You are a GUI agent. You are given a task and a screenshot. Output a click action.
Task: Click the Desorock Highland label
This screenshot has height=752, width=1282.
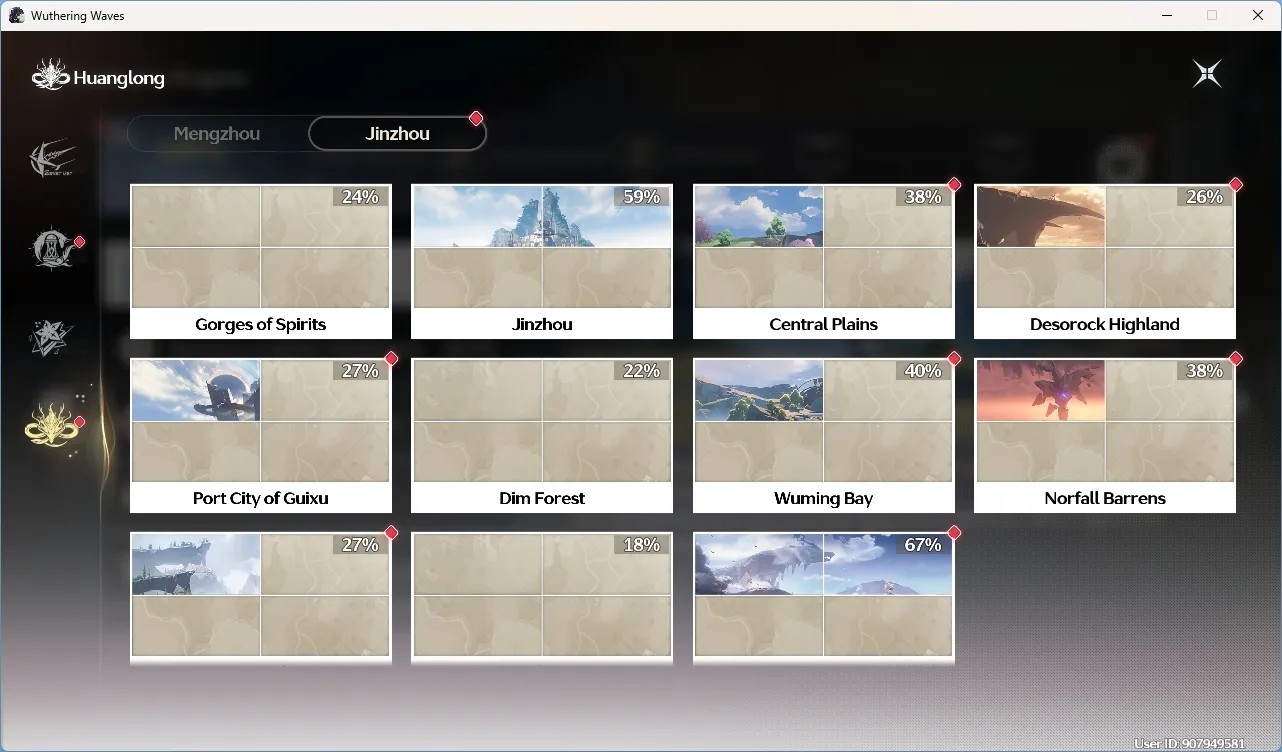[x=1105, y=324]
